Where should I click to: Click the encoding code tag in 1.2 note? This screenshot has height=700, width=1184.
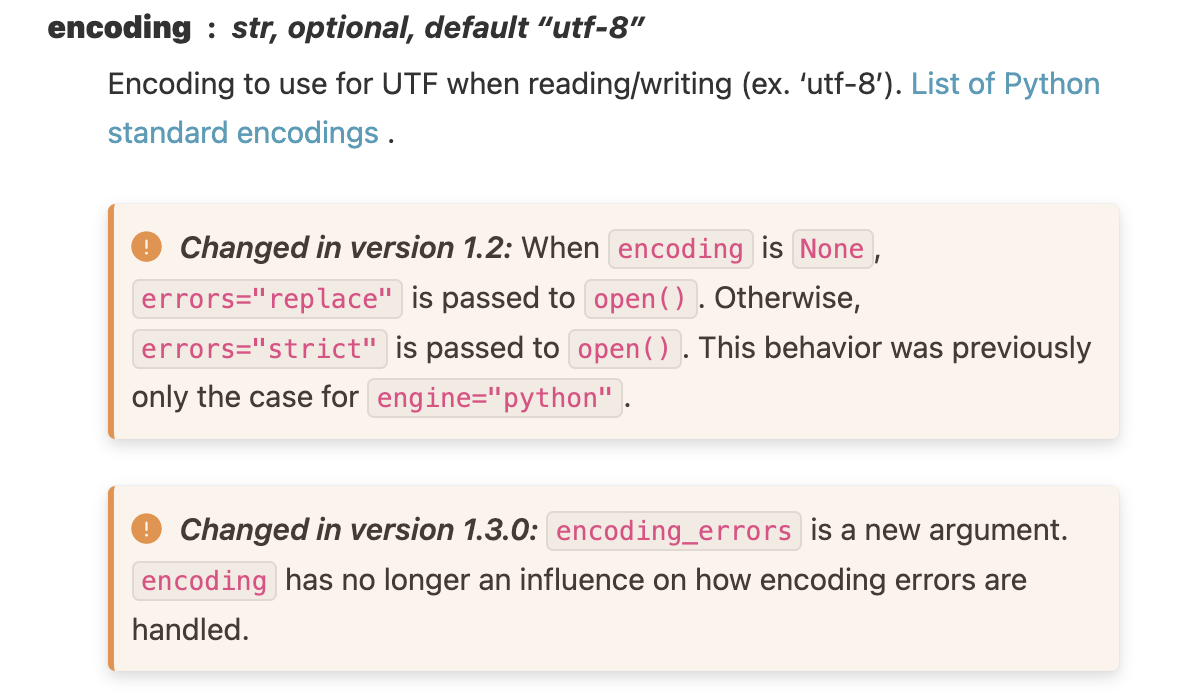pos(680,248)
